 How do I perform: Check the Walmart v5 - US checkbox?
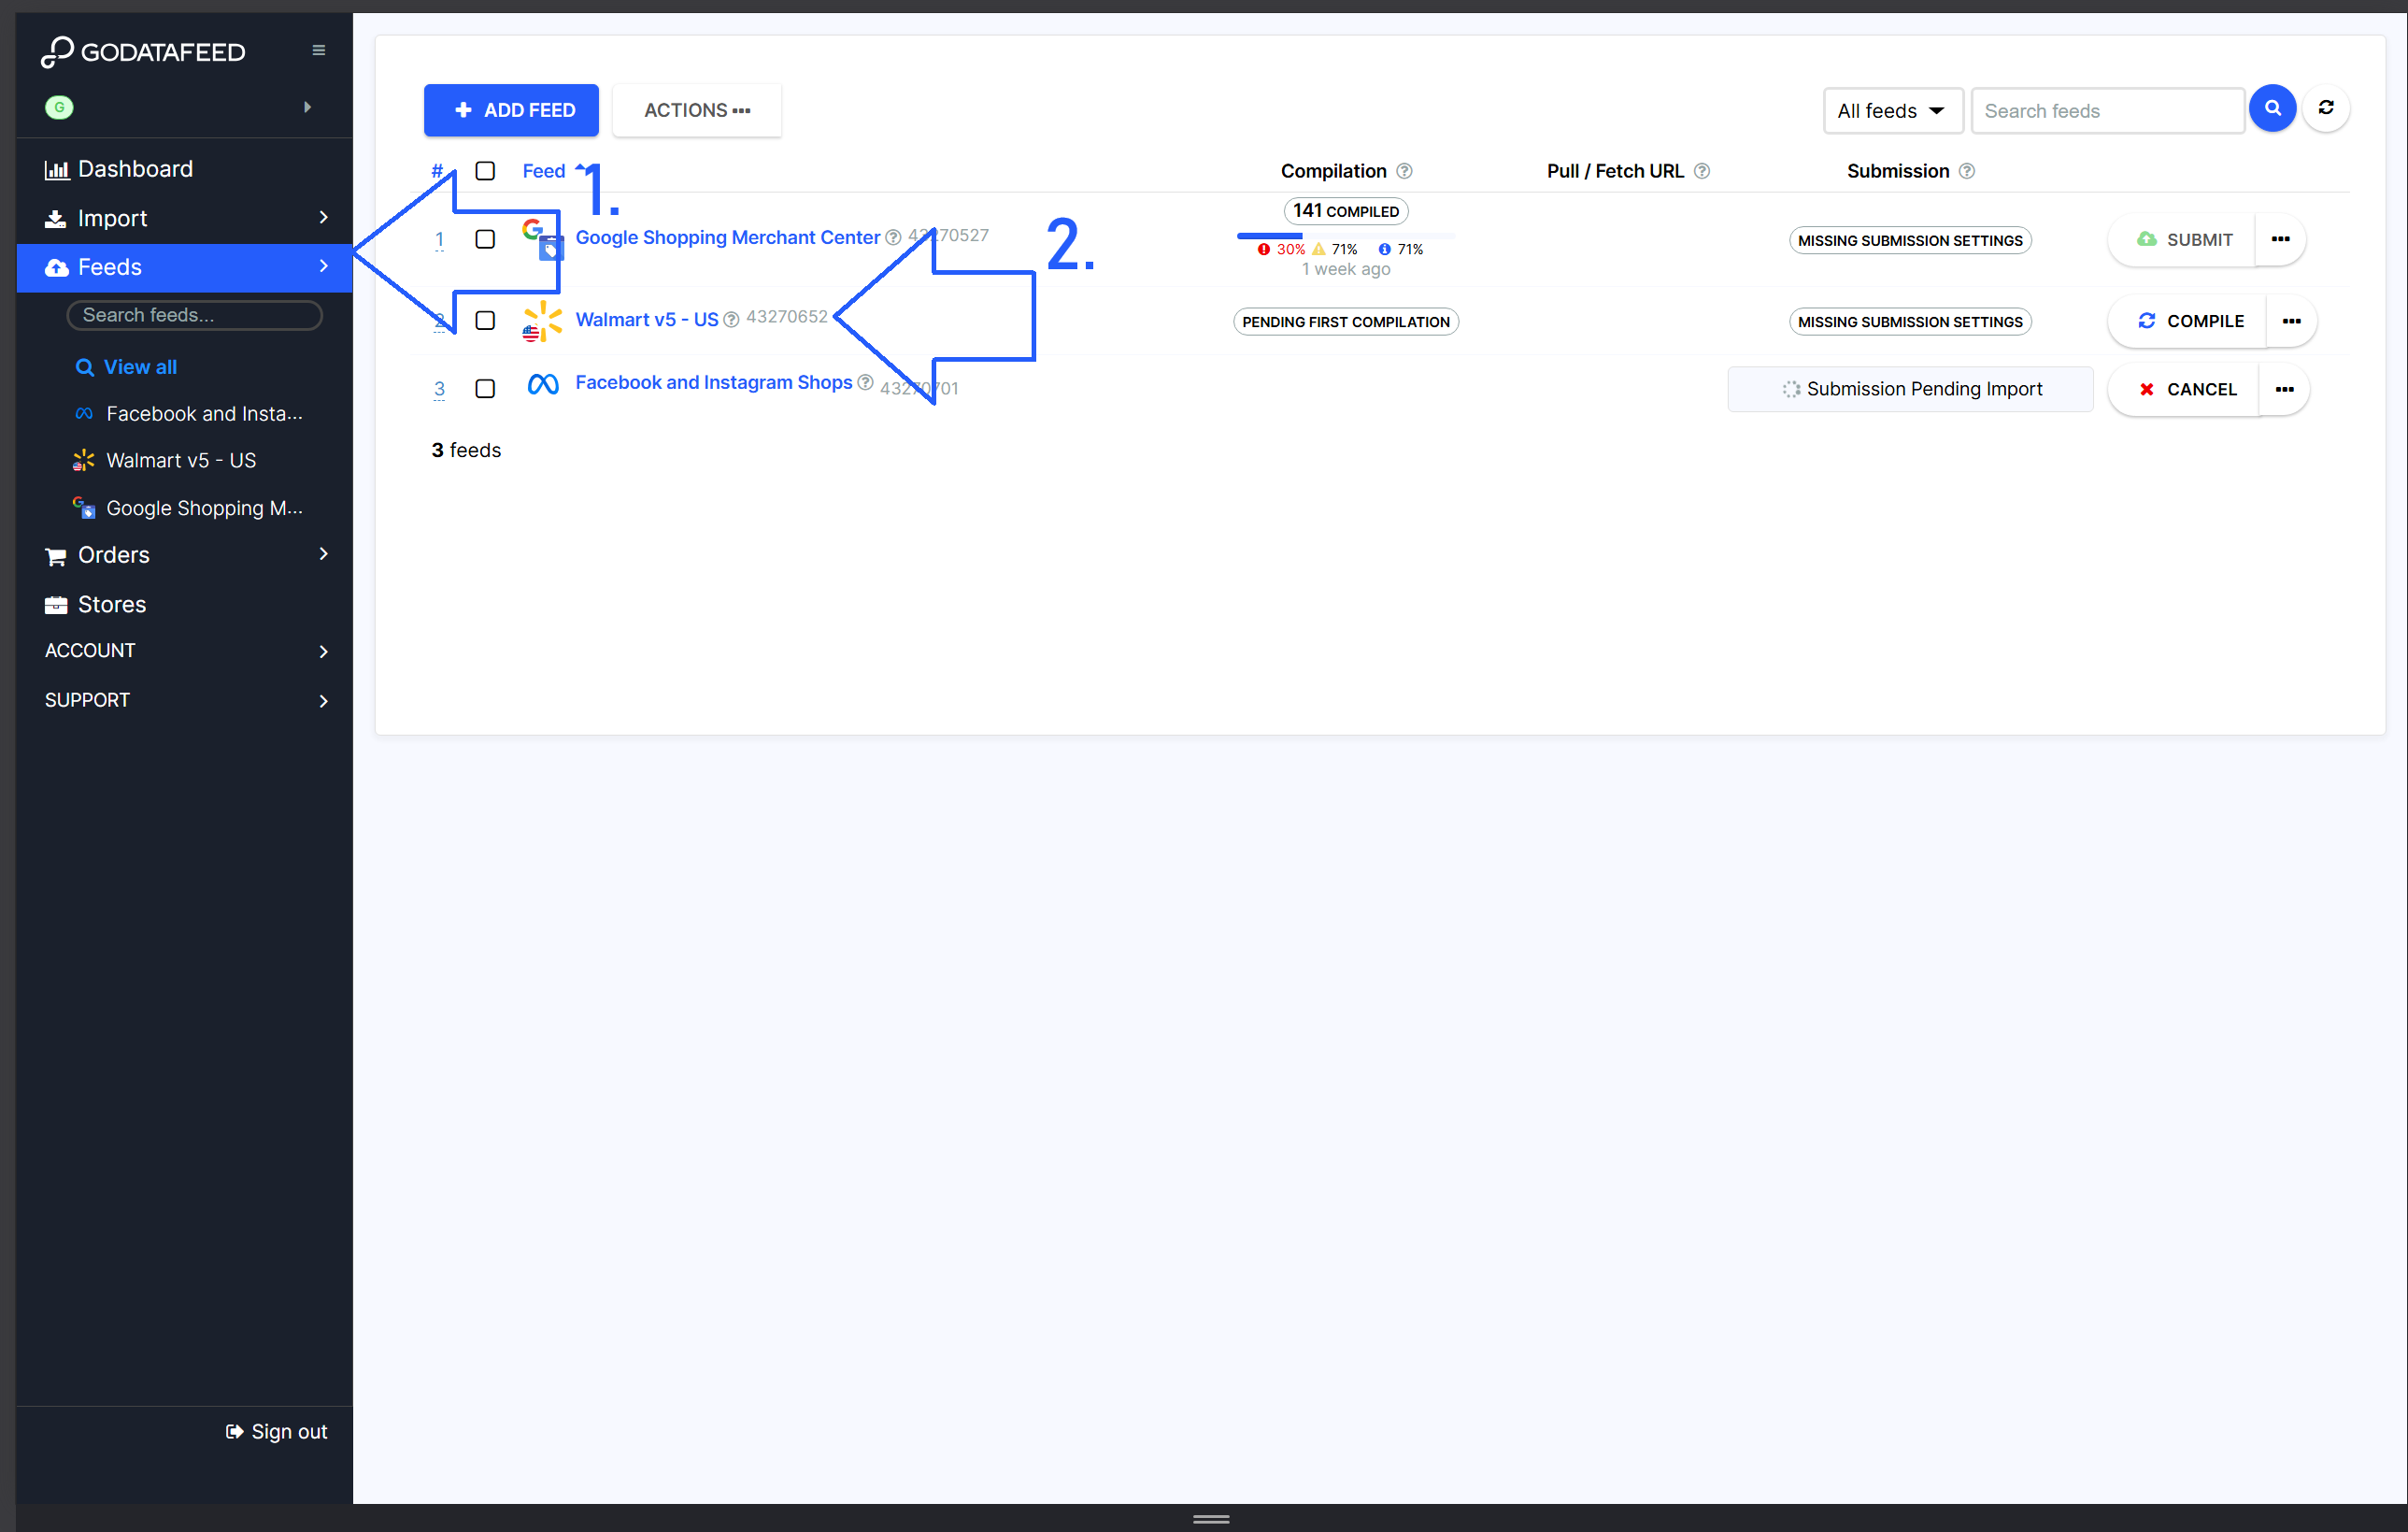click(485, 321)
